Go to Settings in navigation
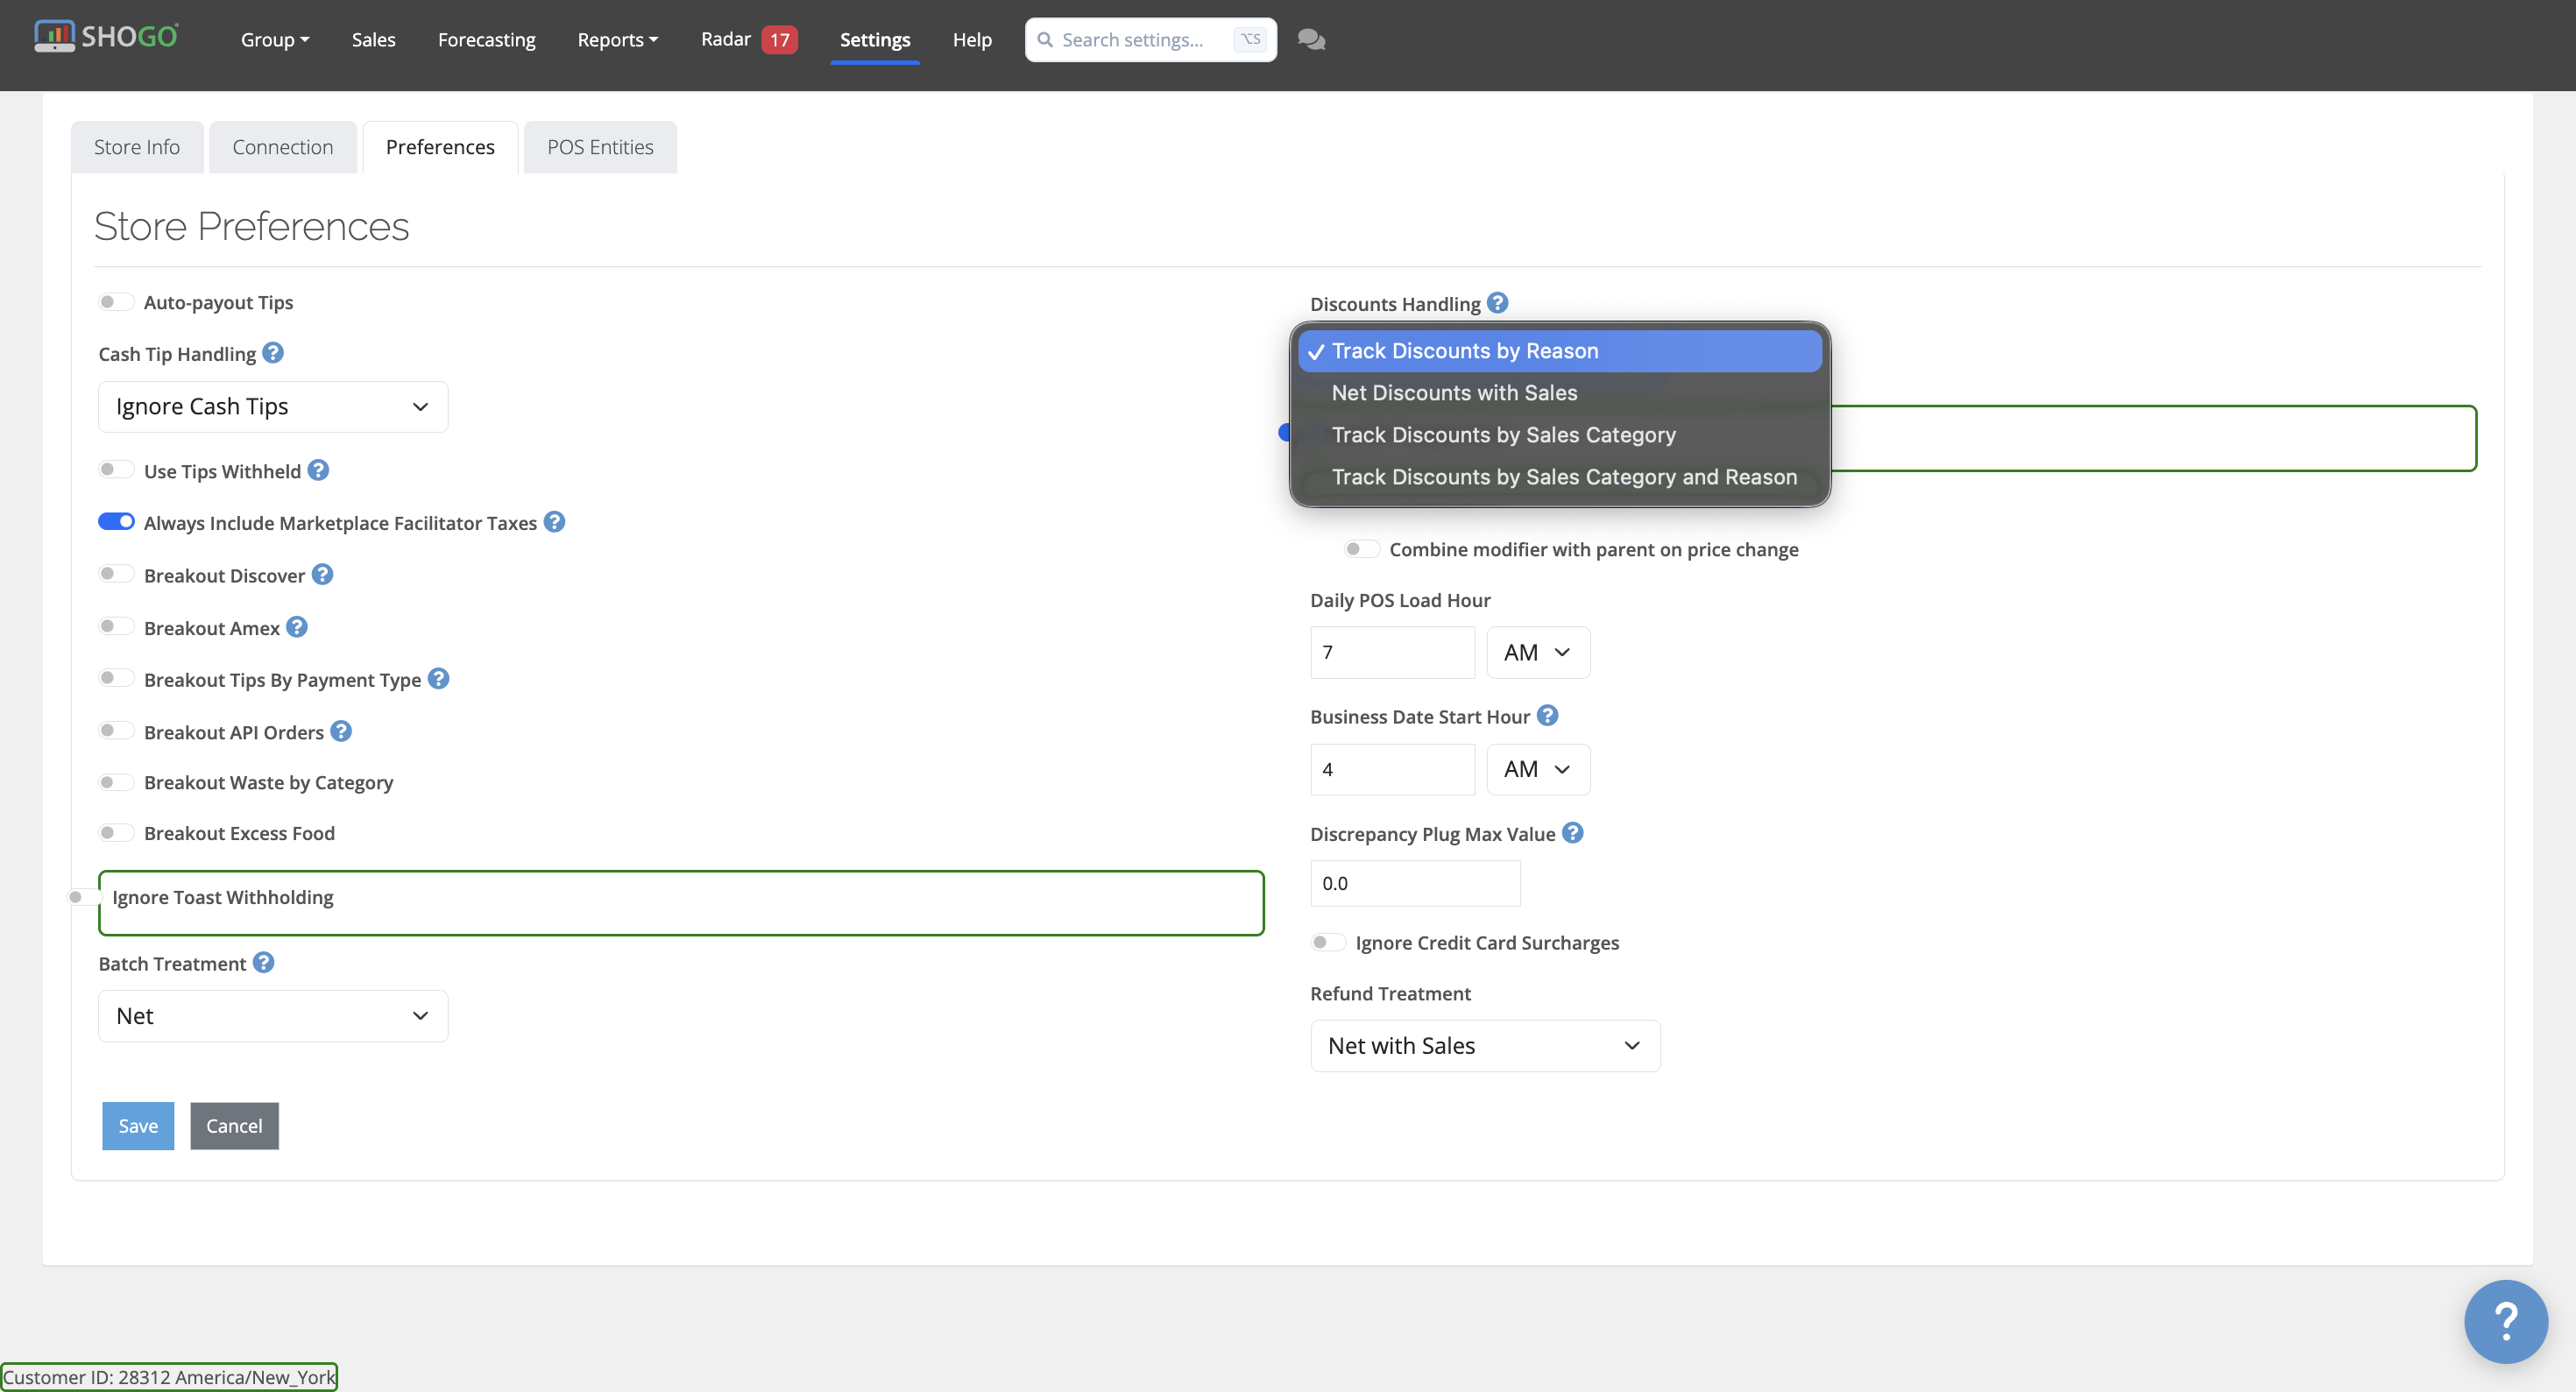Screen dimensions: 2576x1392 click(x=875, y=40)
